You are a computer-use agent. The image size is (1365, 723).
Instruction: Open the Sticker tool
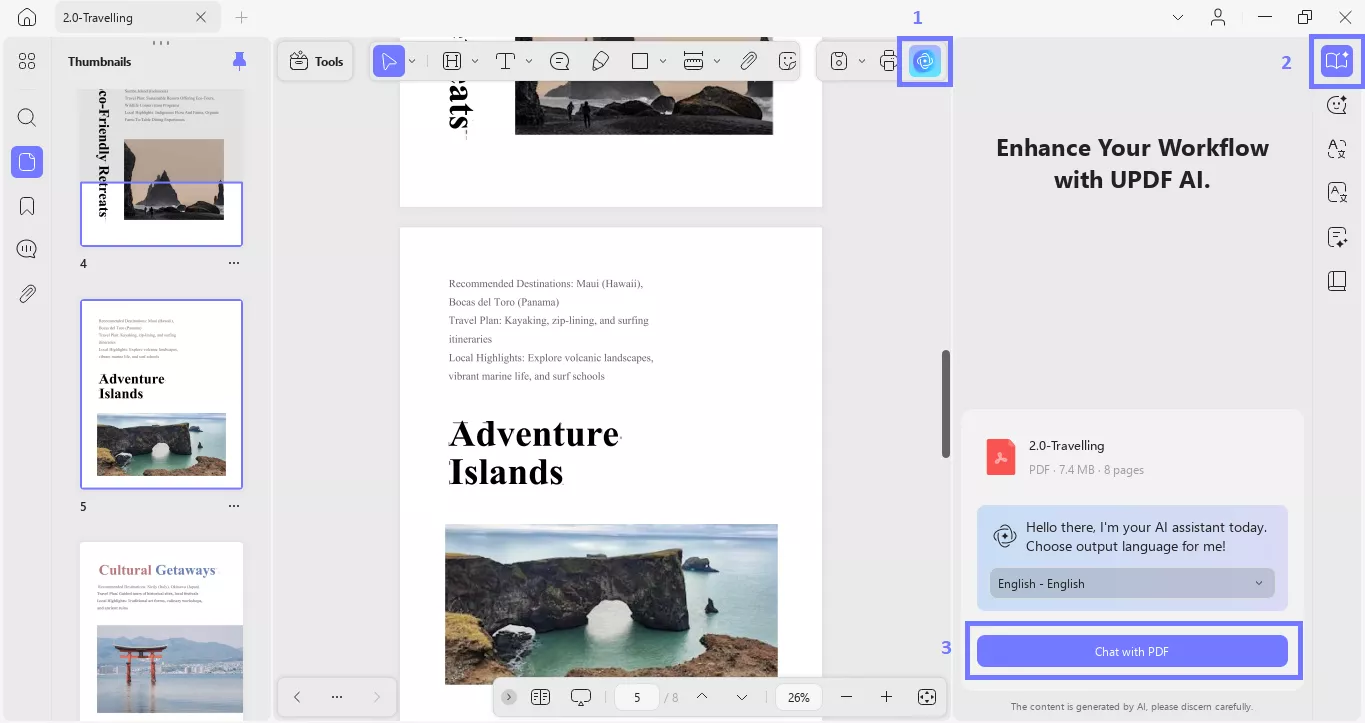pyautogui.click(x=787, y=60)
